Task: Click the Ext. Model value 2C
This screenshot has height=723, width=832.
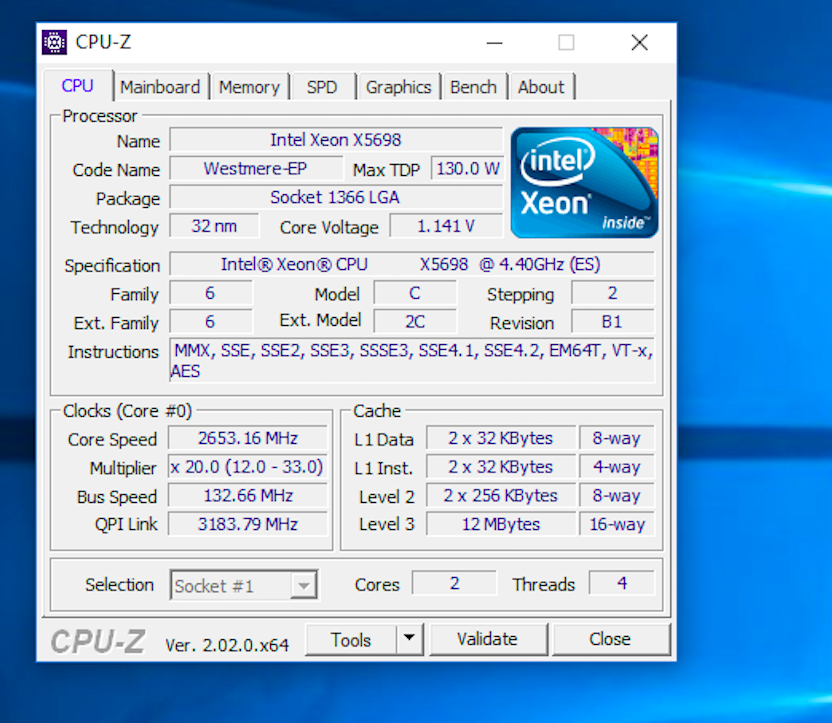Action: click(x=415, y=322)
